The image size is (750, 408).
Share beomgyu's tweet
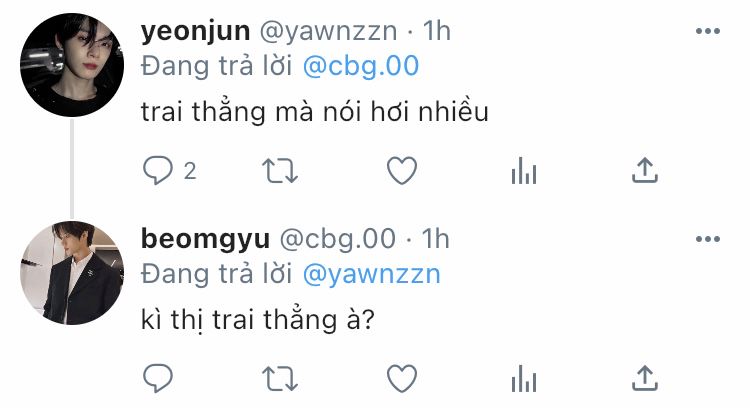tap(645, 378)
